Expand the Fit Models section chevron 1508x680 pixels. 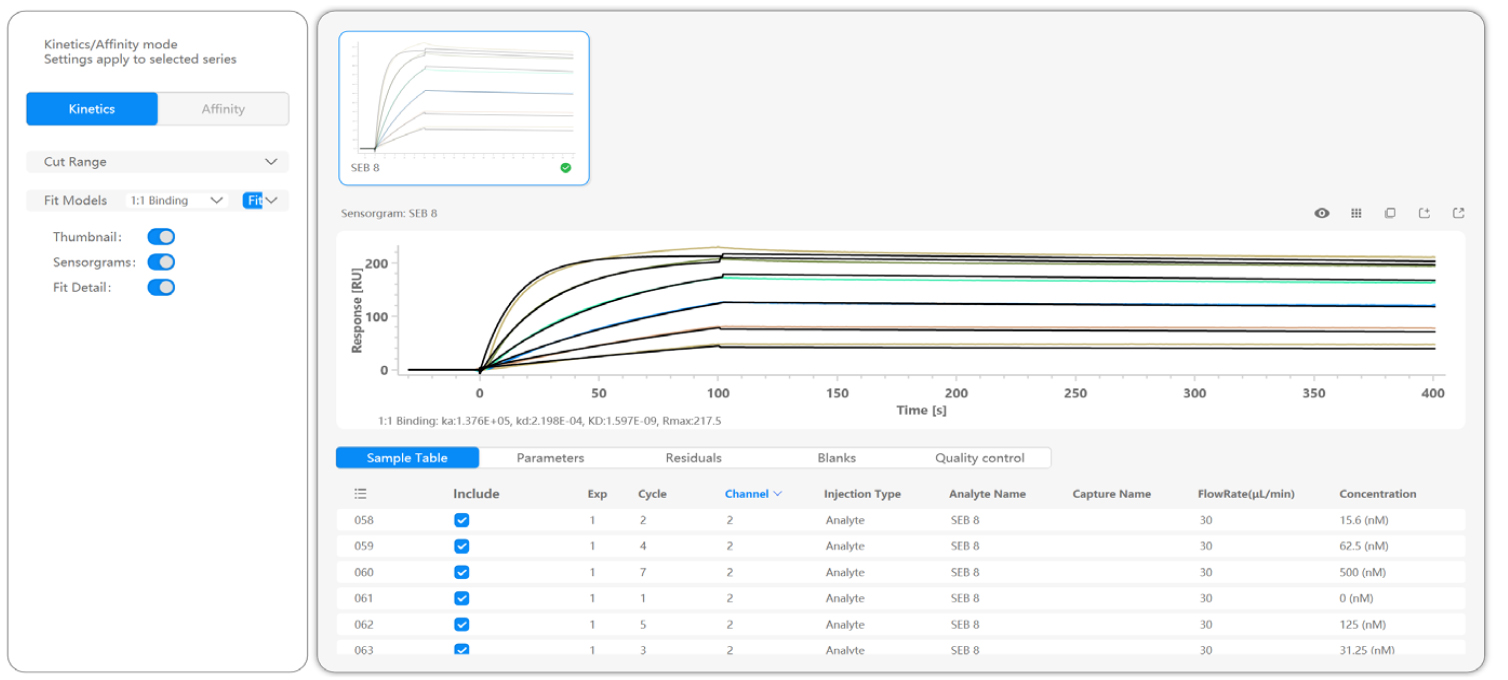pyautogui.click(x=270, y=200)
